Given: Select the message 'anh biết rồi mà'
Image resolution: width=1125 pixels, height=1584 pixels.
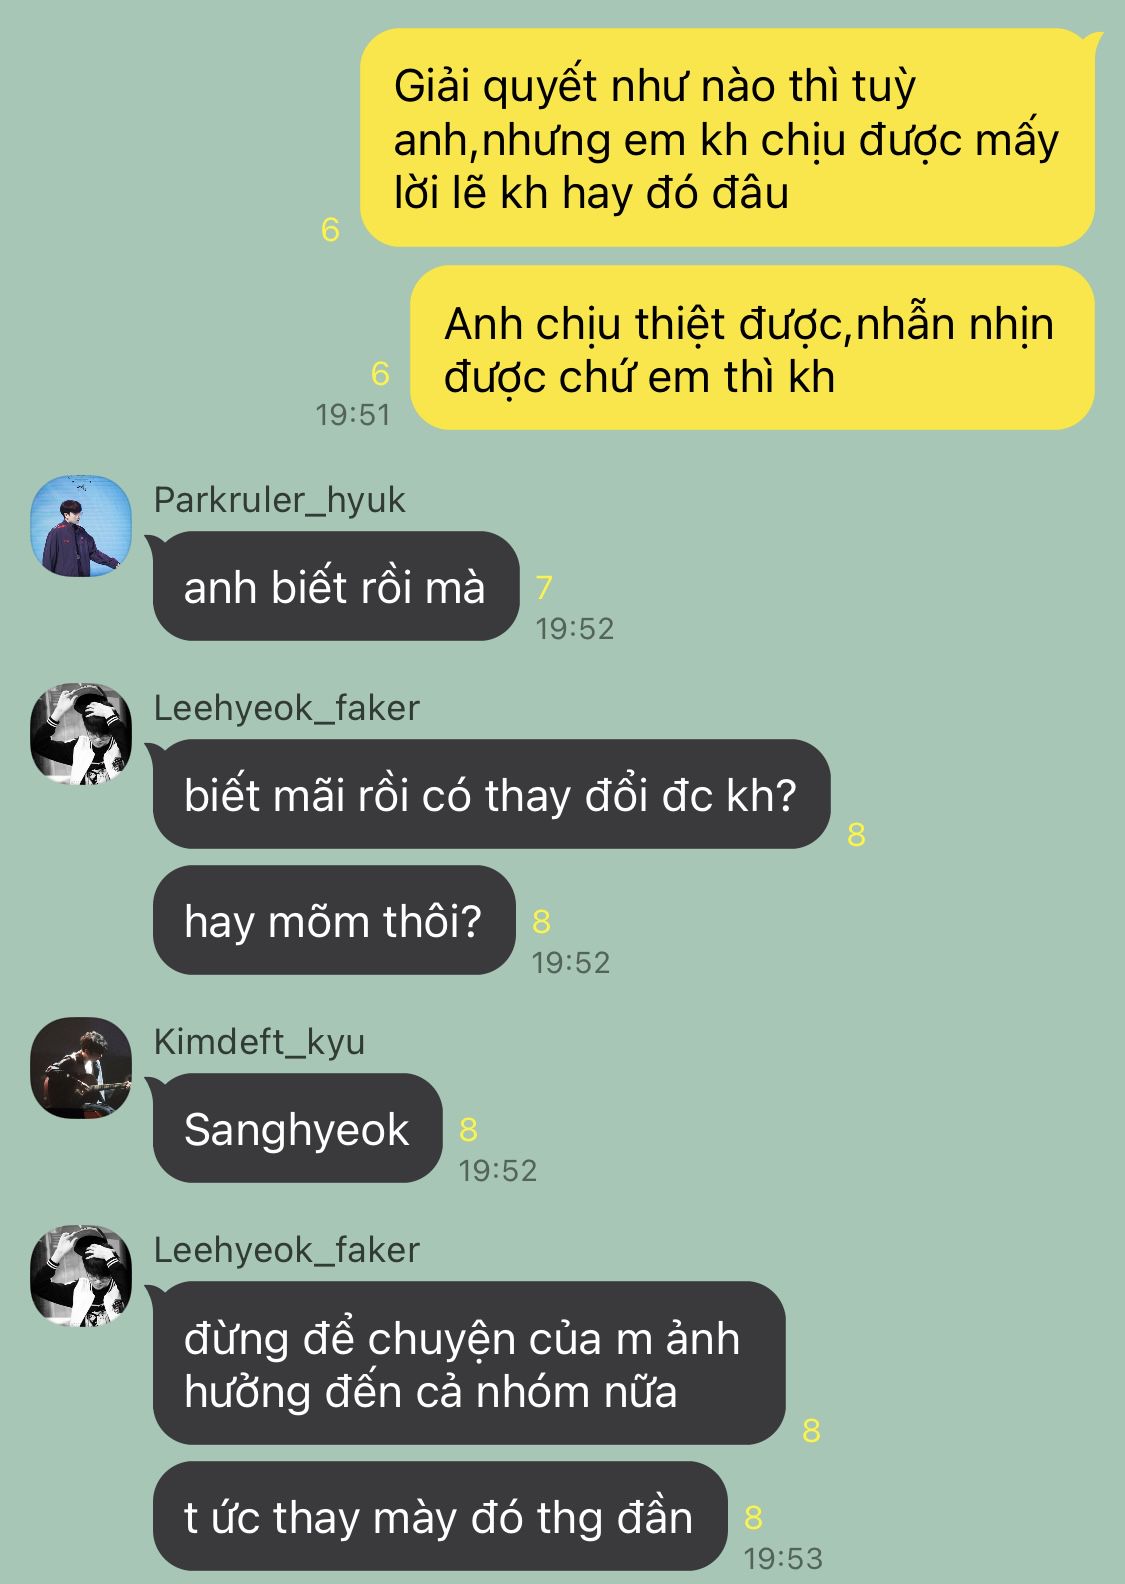Looking at the screenshot, I should click(x=336, y=587).
